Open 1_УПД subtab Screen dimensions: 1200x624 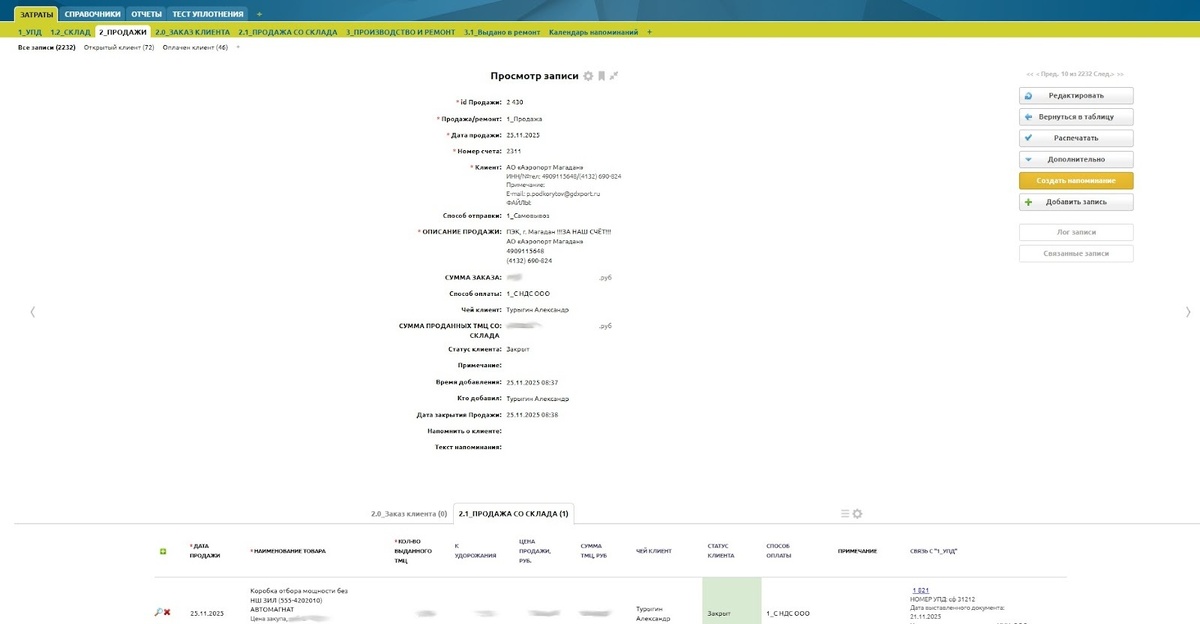pos(30,32)
